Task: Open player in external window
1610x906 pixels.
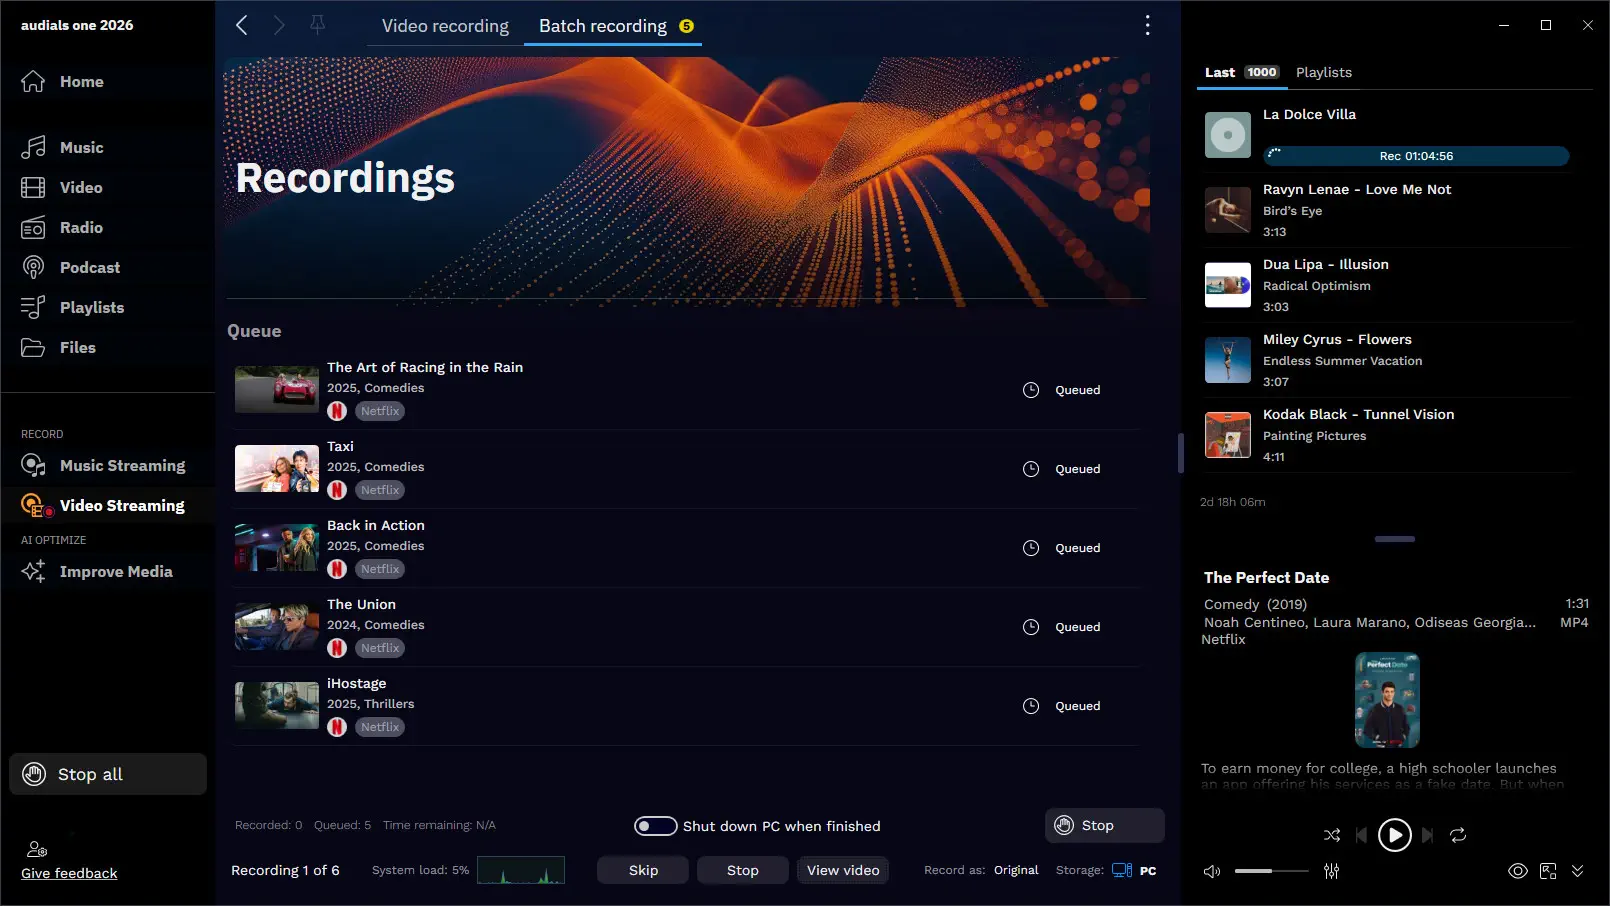Action: [x=1548, y=871]
